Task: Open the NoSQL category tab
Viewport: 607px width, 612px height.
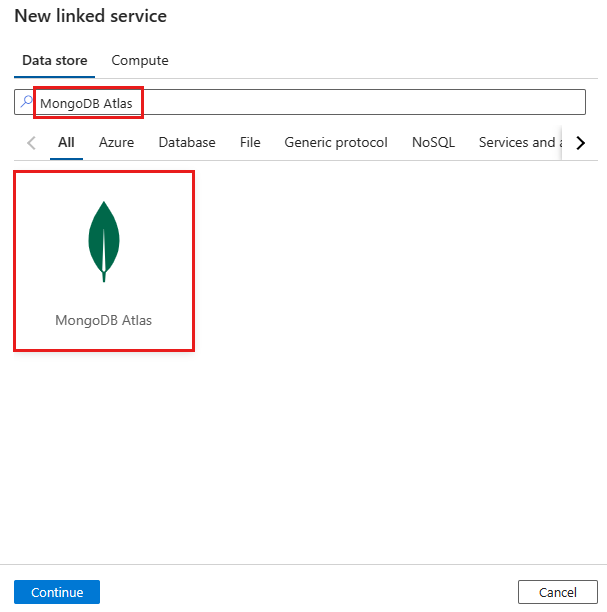Action: (433, 142)
